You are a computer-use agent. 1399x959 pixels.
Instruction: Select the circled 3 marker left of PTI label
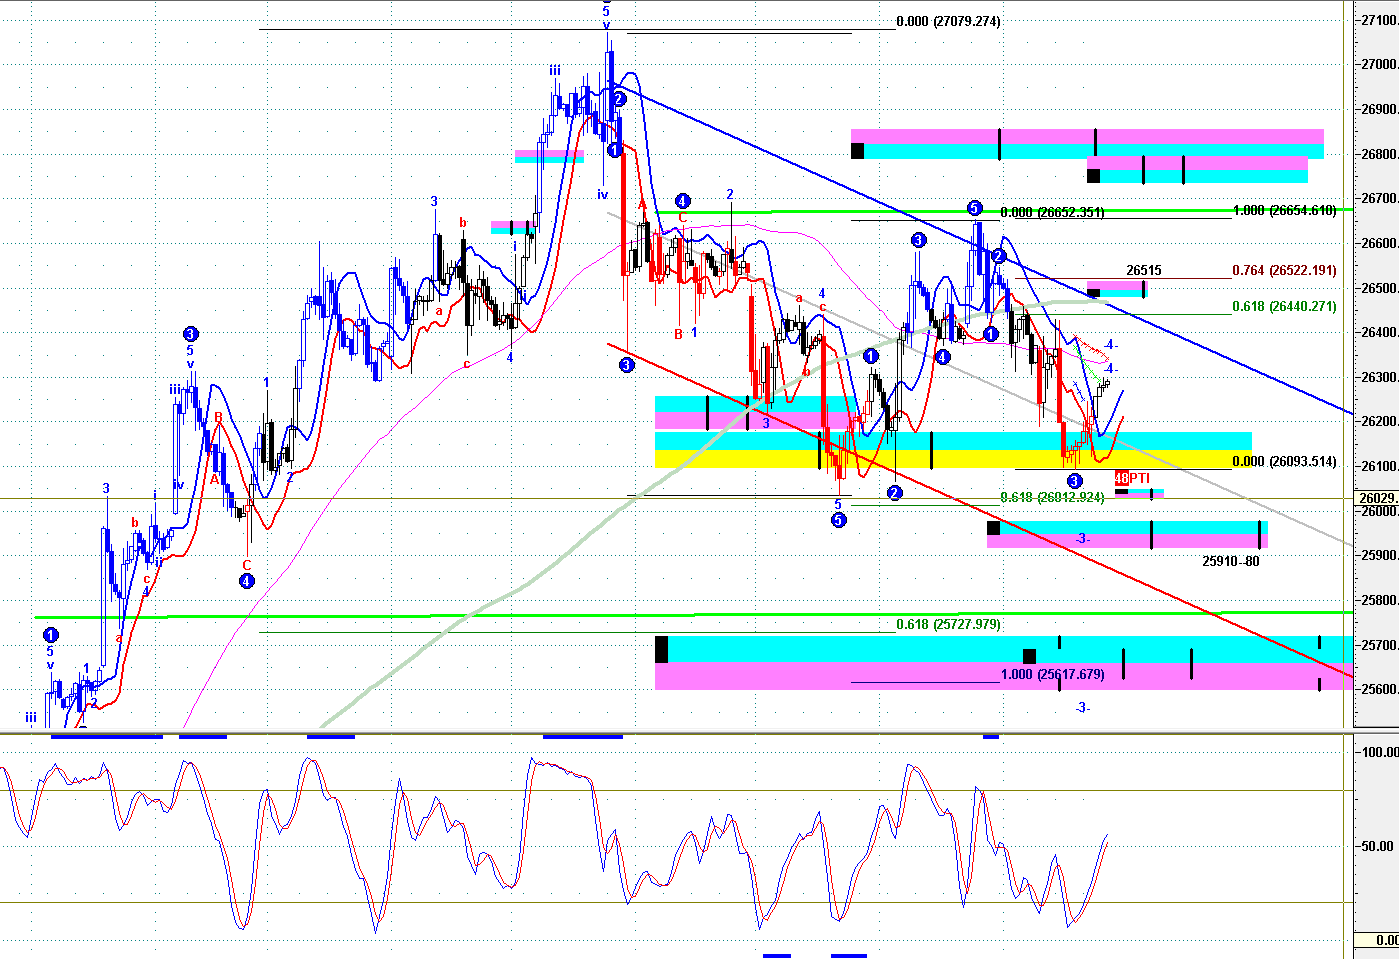1074,482
